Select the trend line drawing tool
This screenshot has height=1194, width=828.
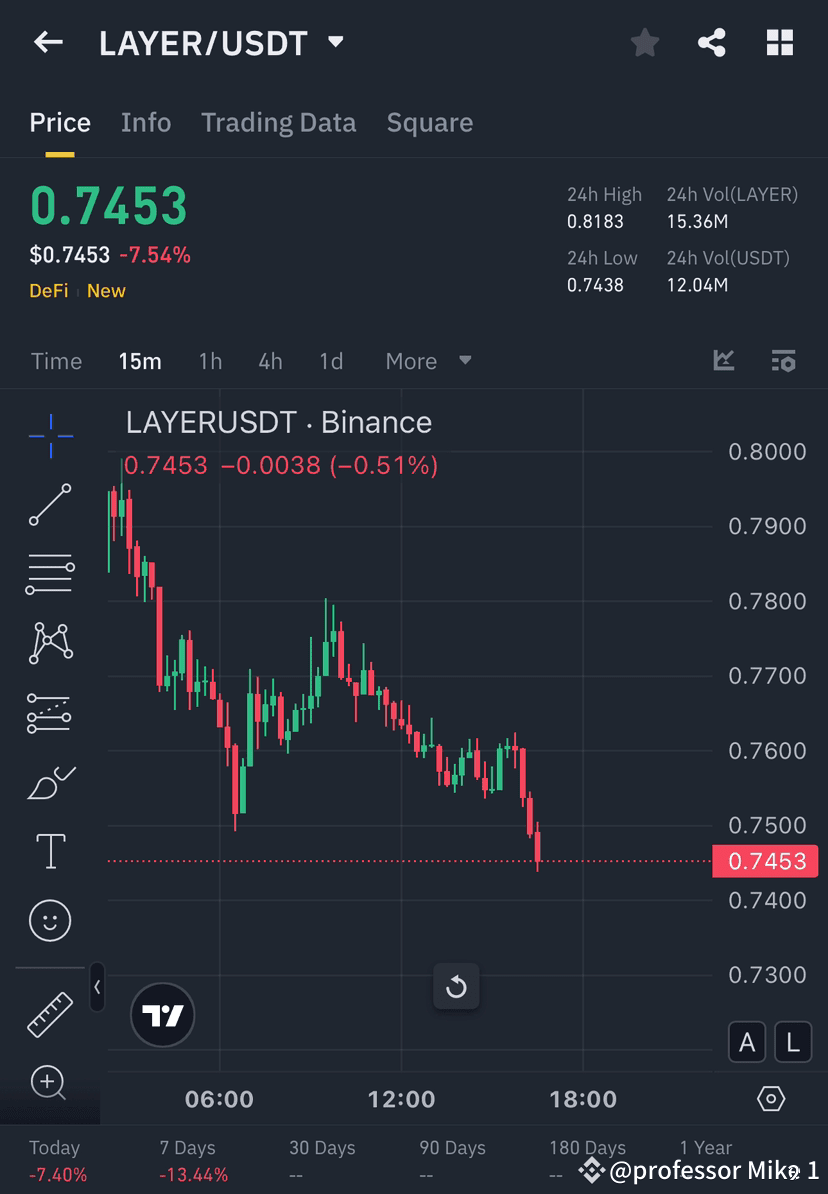pyautogui.click(x=50, y=505)
